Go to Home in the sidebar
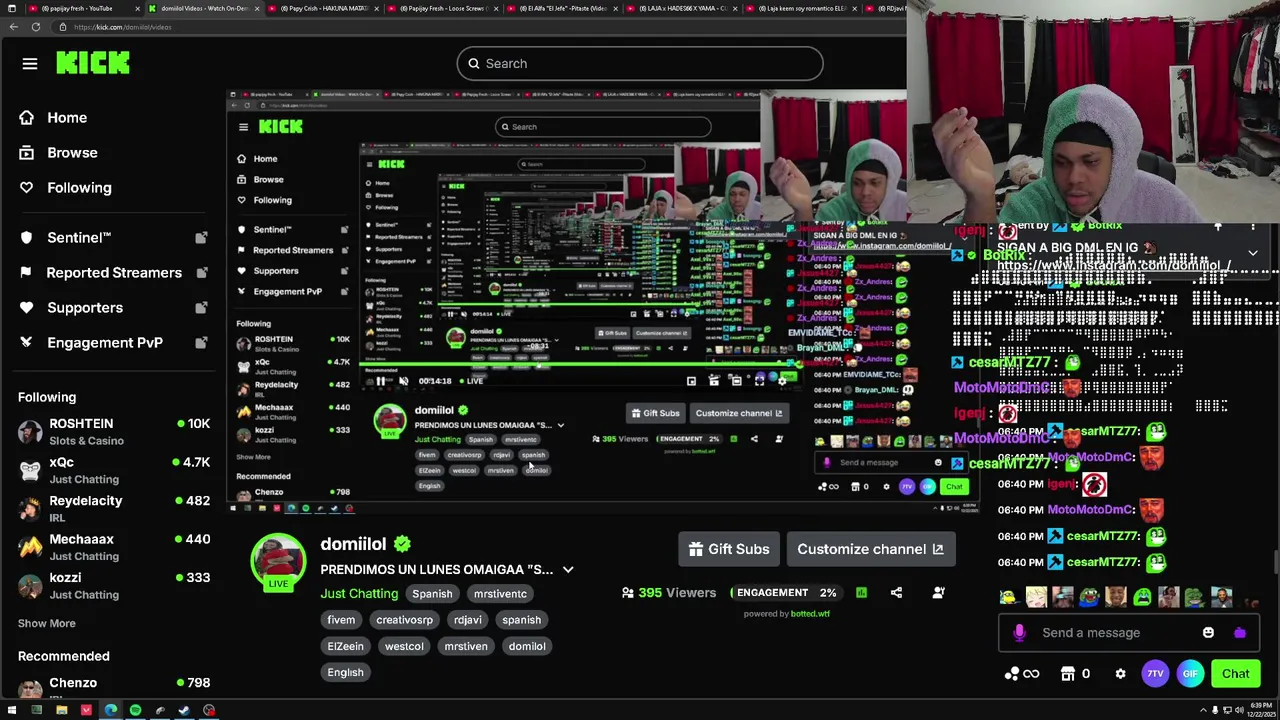Image resolution: width=1280 pixels, height=720 pixels. (x=67, y=117)
